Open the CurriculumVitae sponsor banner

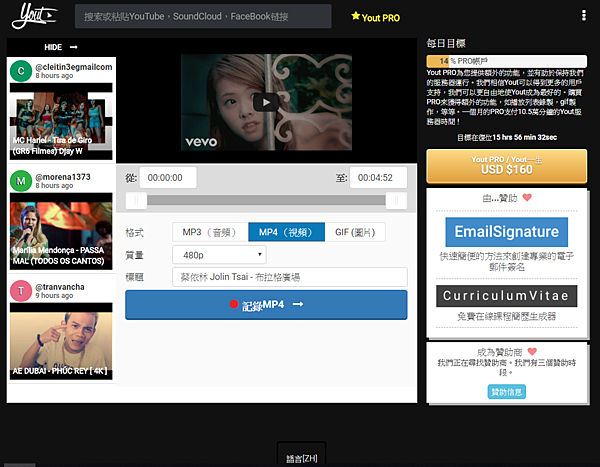click(x=507, y=296)
